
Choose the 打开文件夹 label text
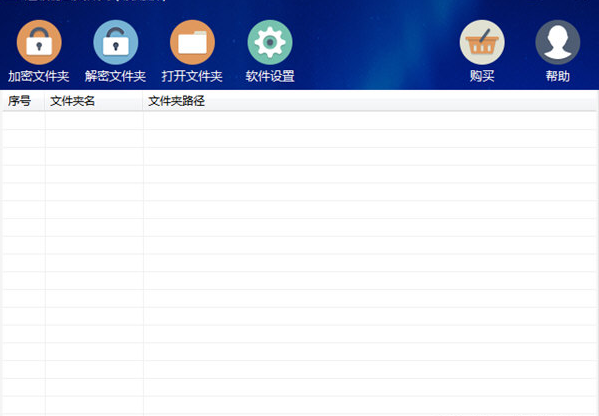tap(193, 76)
